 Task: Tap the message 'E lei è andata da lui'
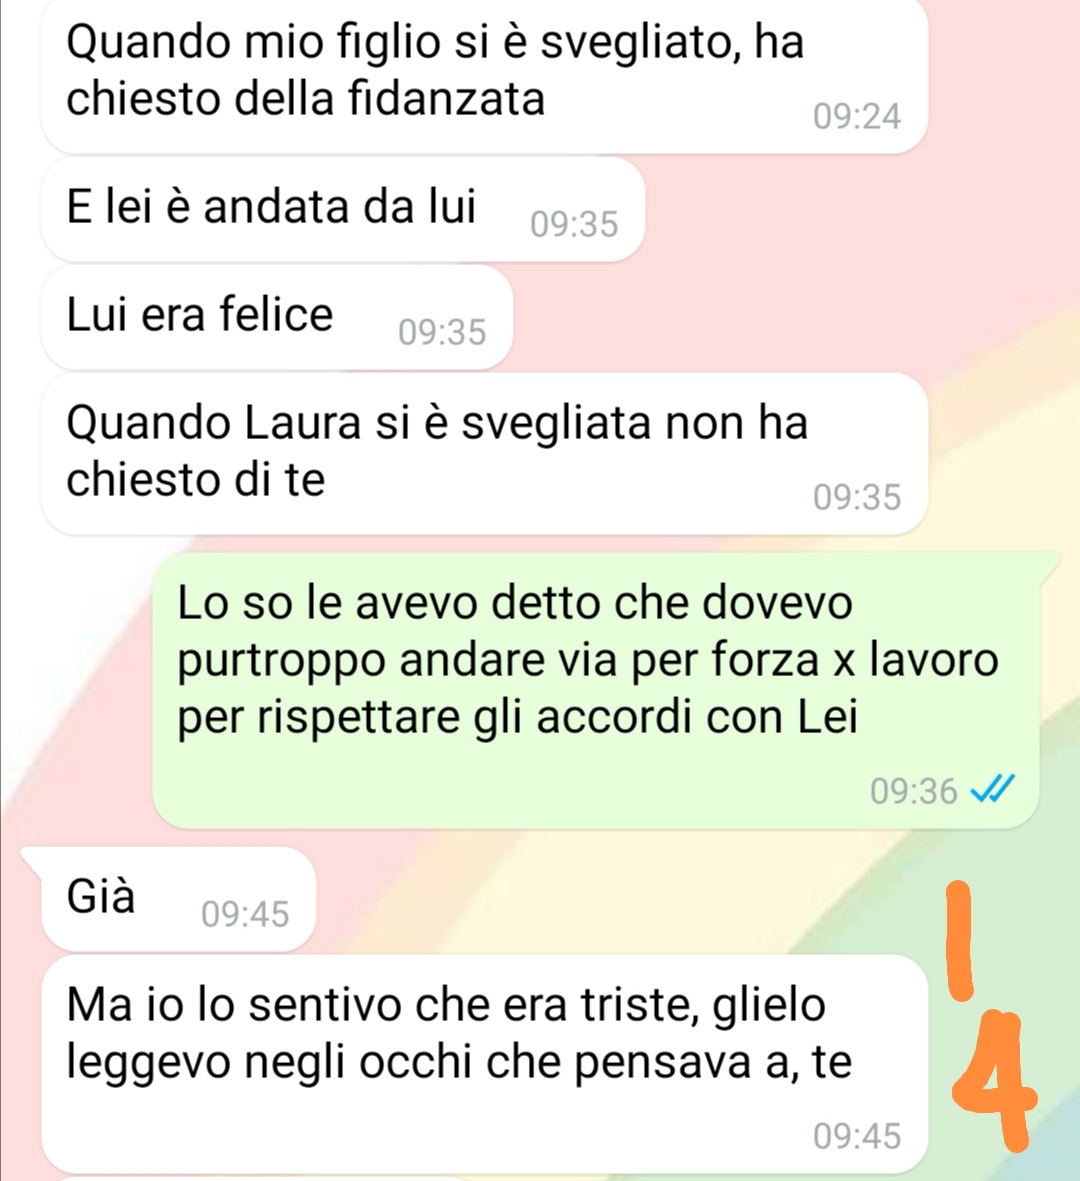point(343,209)
